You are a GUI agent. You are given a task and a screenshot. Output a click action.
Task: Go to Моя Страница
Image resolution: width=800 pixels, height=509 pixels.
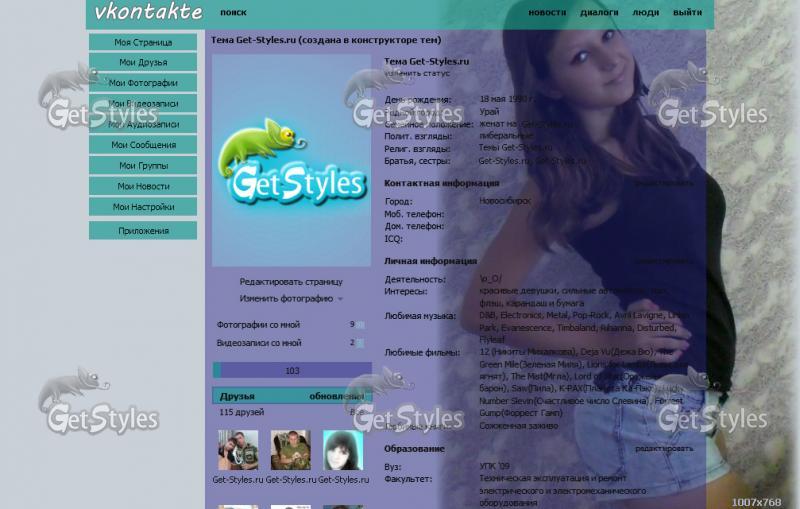[143, 42]
